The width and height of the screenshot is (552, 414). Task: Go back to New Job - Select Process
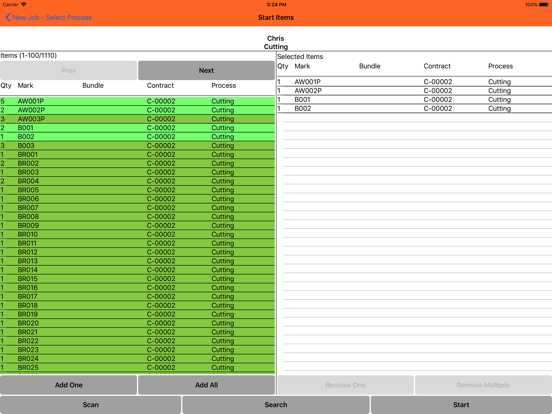pyautogui.click(x=49, y=18)
